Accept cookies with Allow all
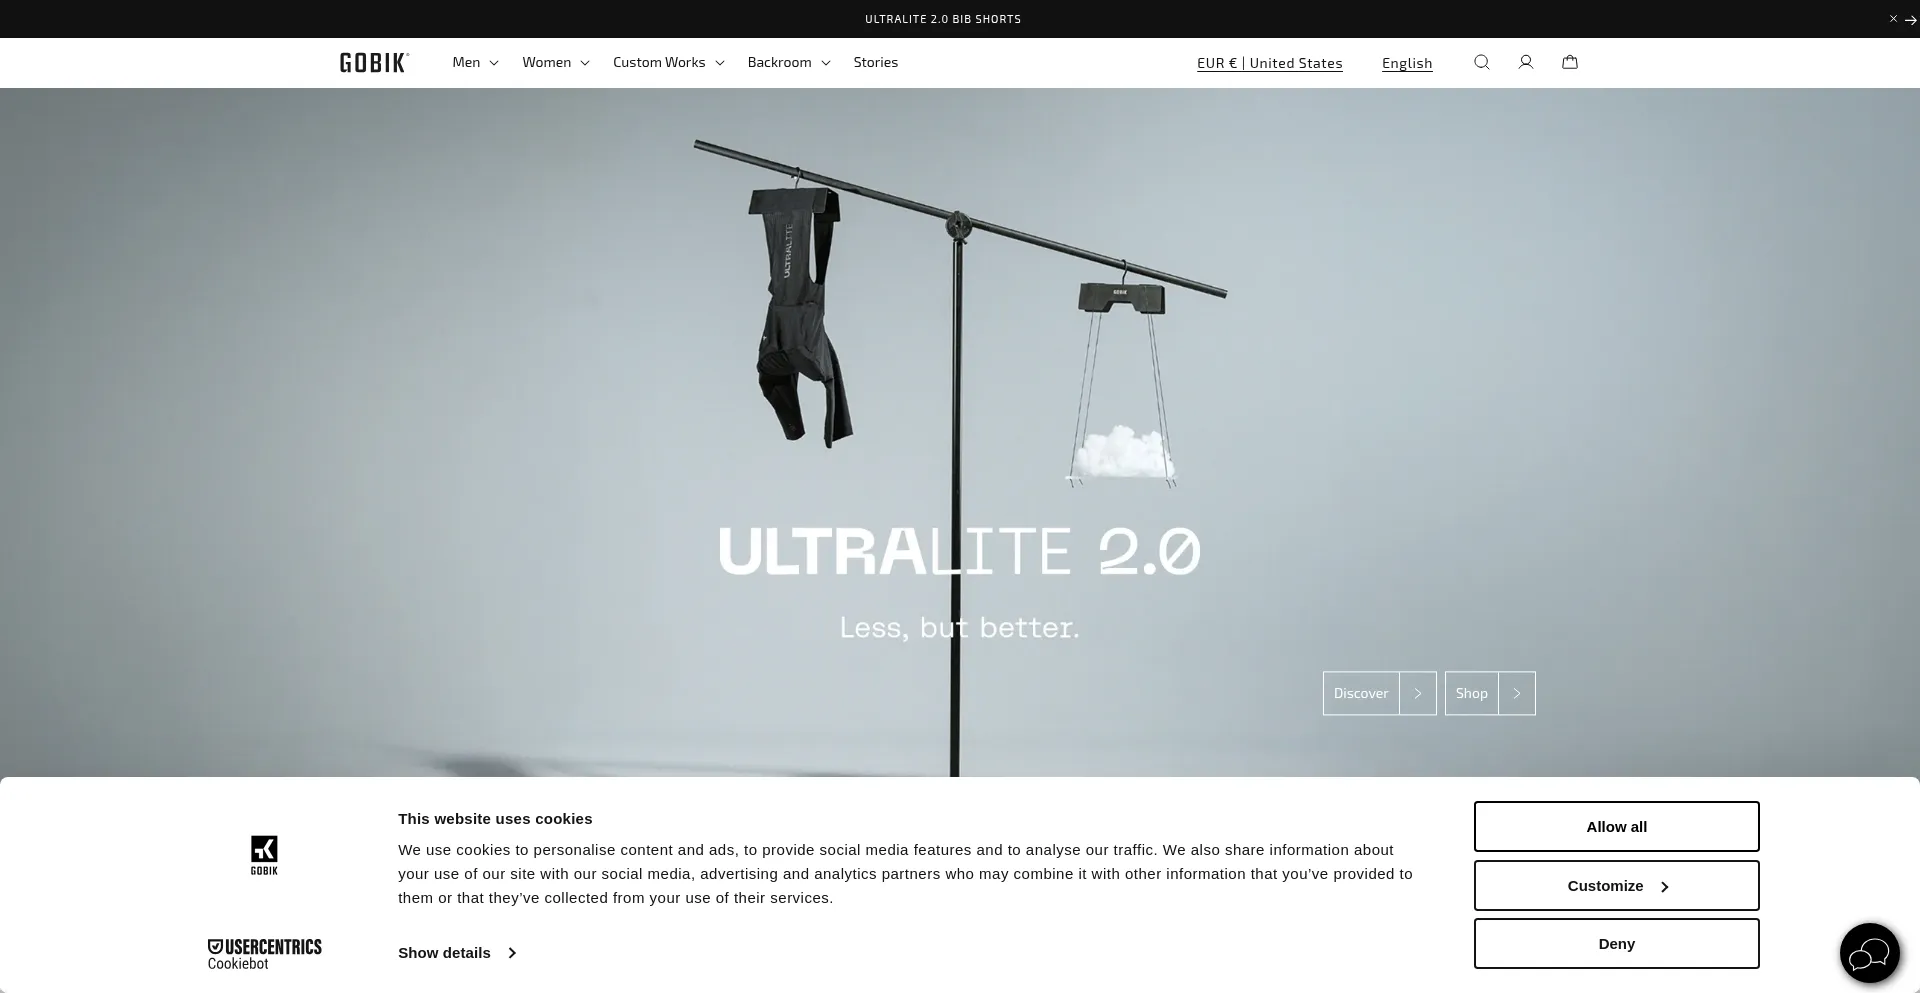Viewport: 1920px width, 993px height. point(1617,827)
